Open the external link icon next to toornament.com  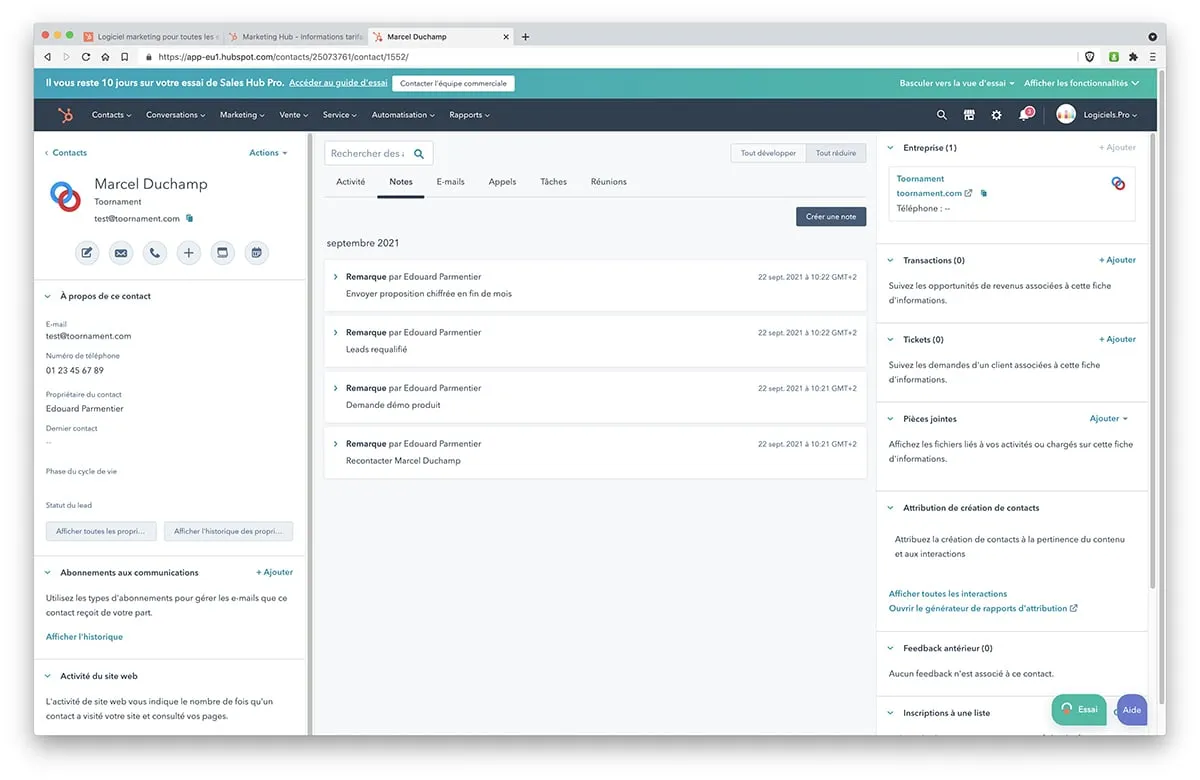tap(969, 193)
